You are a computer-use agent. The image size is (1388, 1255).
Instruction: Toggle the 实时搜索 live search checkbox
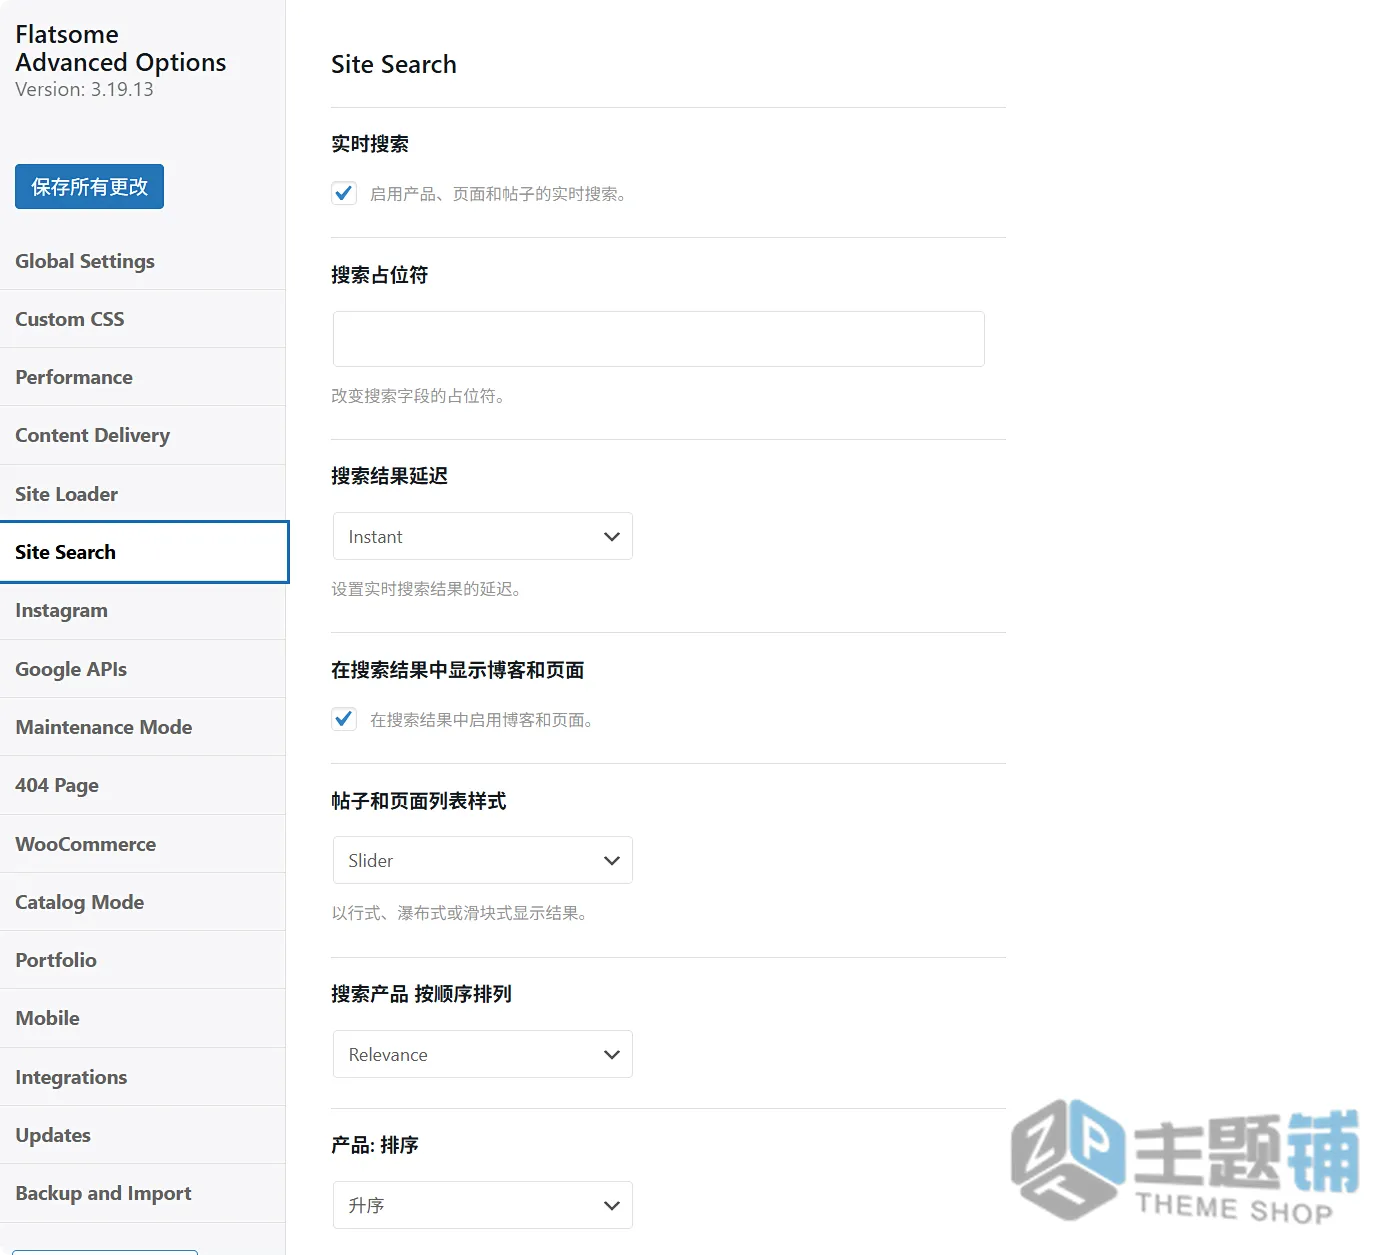(344, 193)
